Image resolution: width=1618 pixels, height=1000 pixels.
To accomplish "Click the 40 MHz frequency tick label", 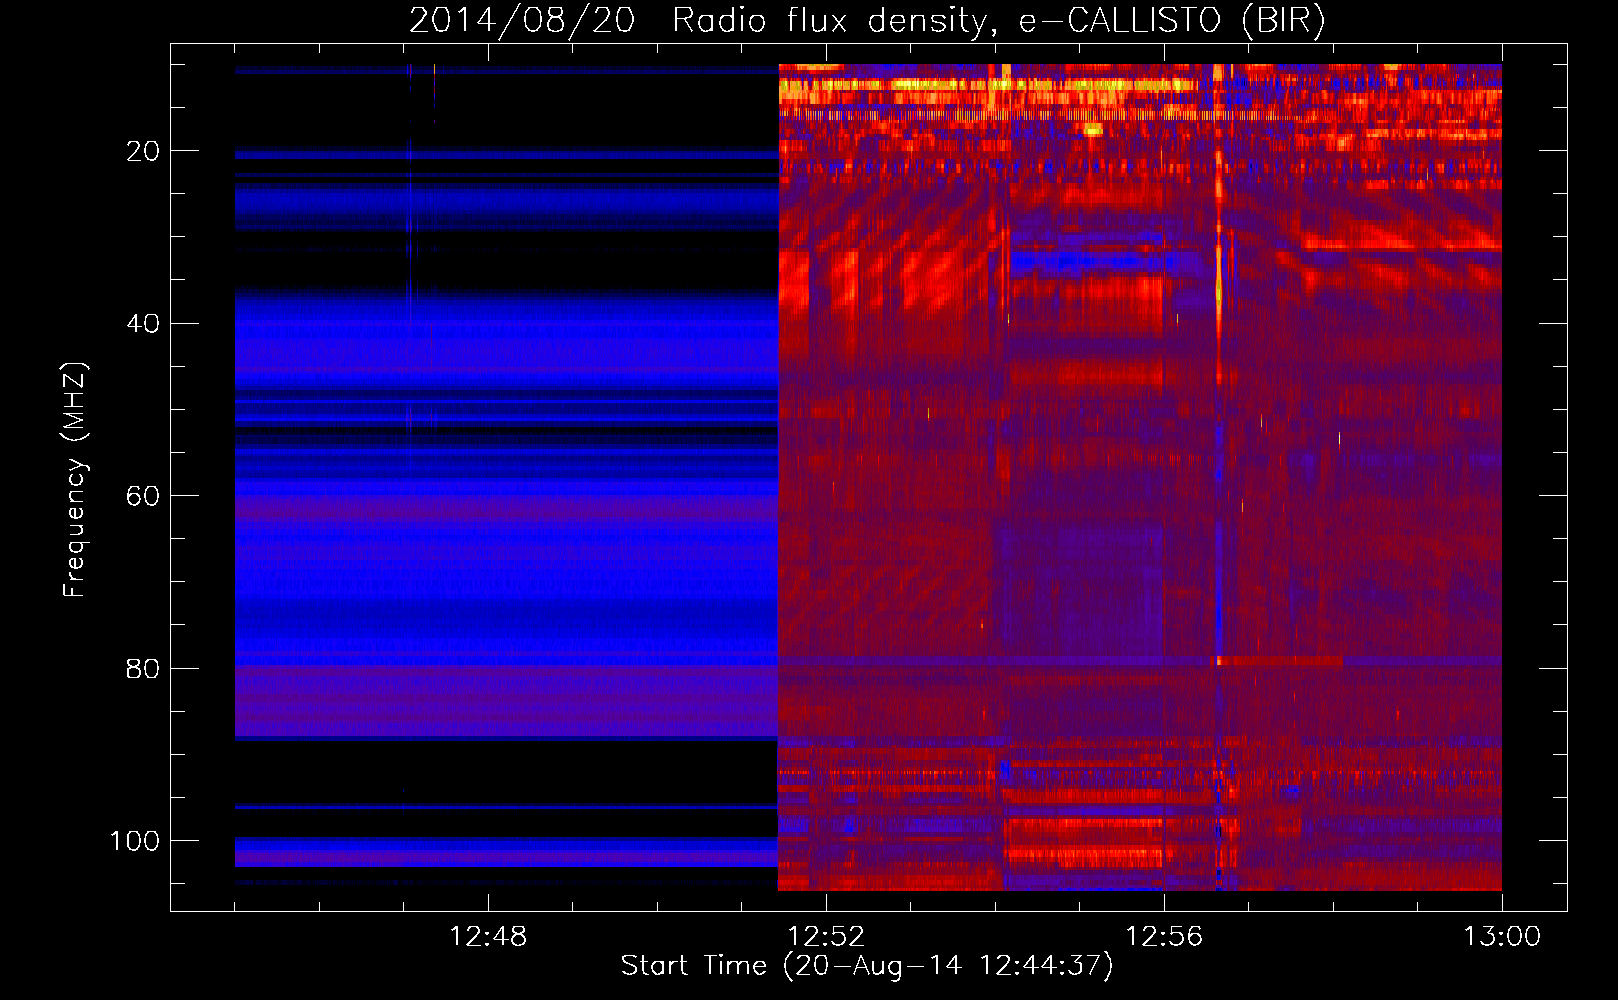I will tap(143, 324).
